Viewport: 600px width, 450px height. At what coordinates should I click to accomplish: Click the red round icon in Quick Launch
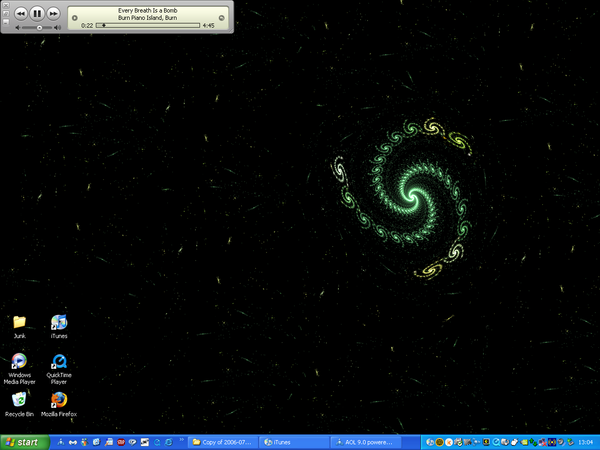click(121, 442)
